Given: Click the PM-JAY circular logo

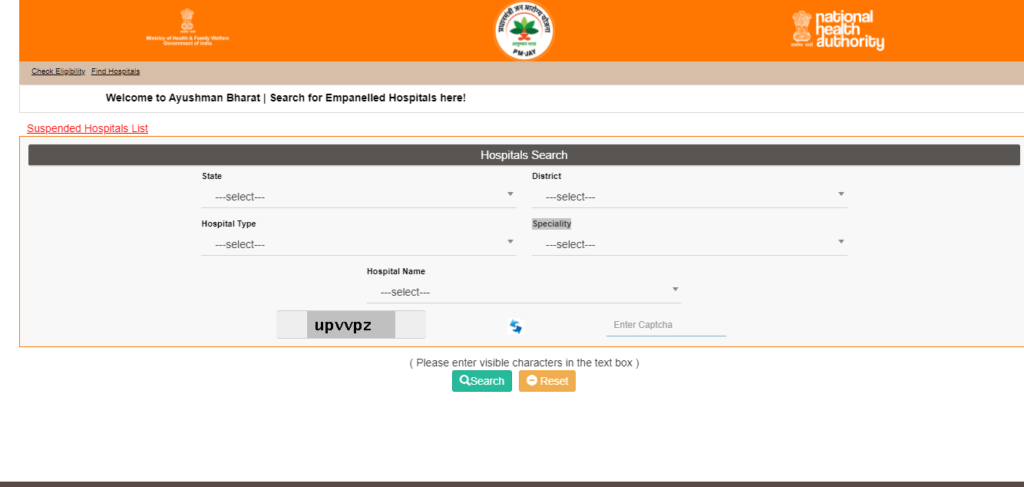Looking at the screenshot, I should click(x=524, y=30).
